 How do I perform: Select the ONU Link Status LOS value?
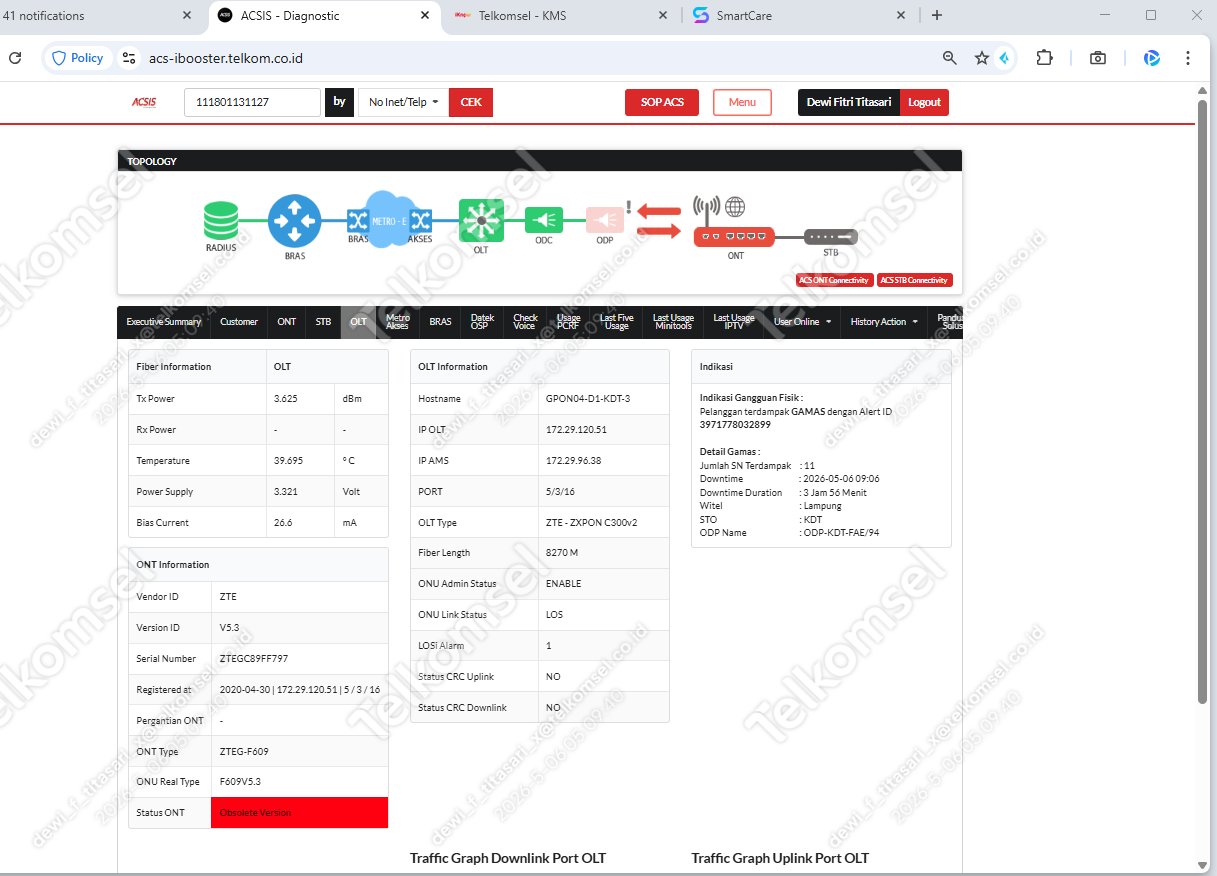click(554, 615)
